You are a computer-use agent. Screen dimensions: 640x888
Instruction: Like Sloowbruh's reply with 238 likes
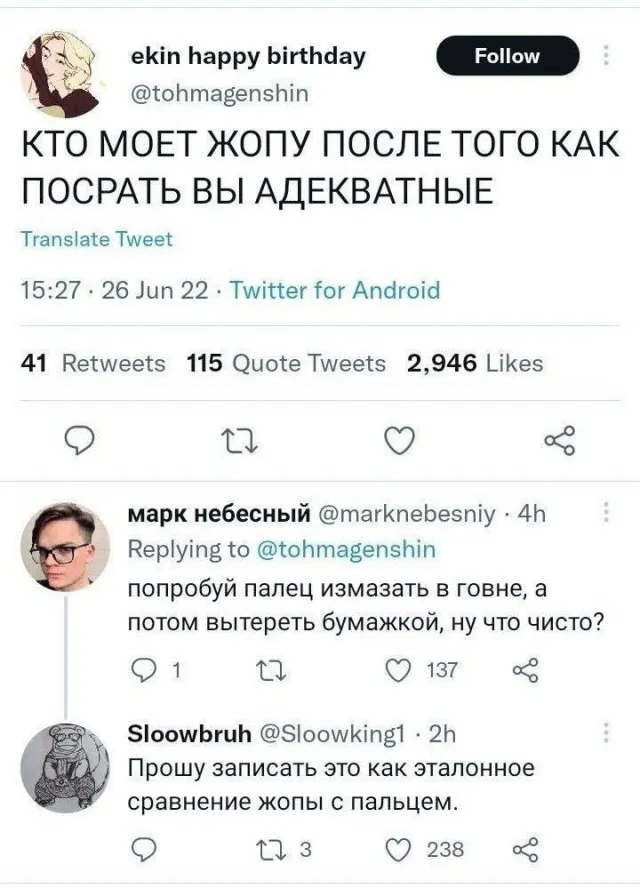[x=399, y=849]
